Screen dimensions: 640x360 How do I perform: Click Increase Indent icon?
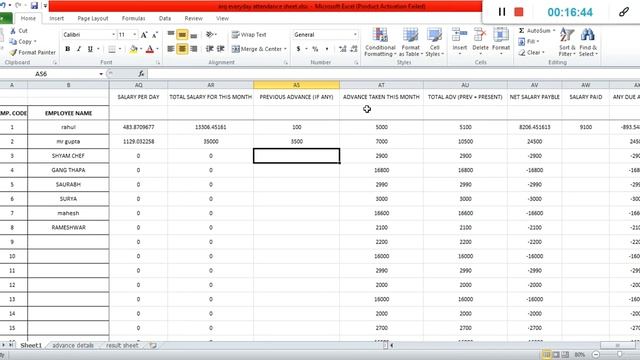click(221, 49)
